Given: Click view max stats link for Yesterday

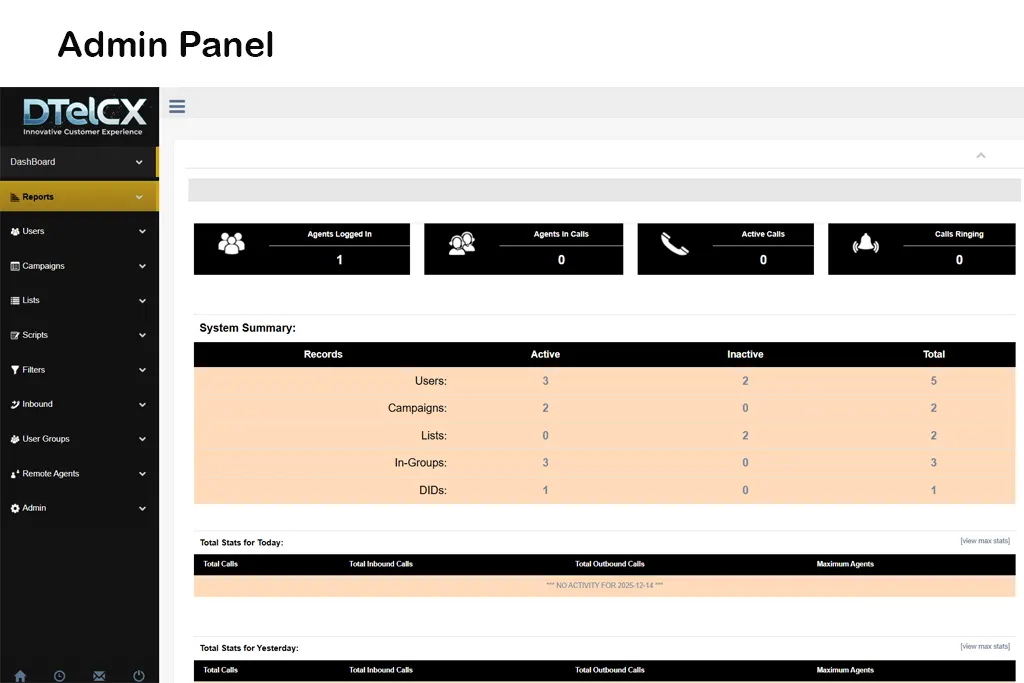Looking at the screenshot, I should coord(984,647).
